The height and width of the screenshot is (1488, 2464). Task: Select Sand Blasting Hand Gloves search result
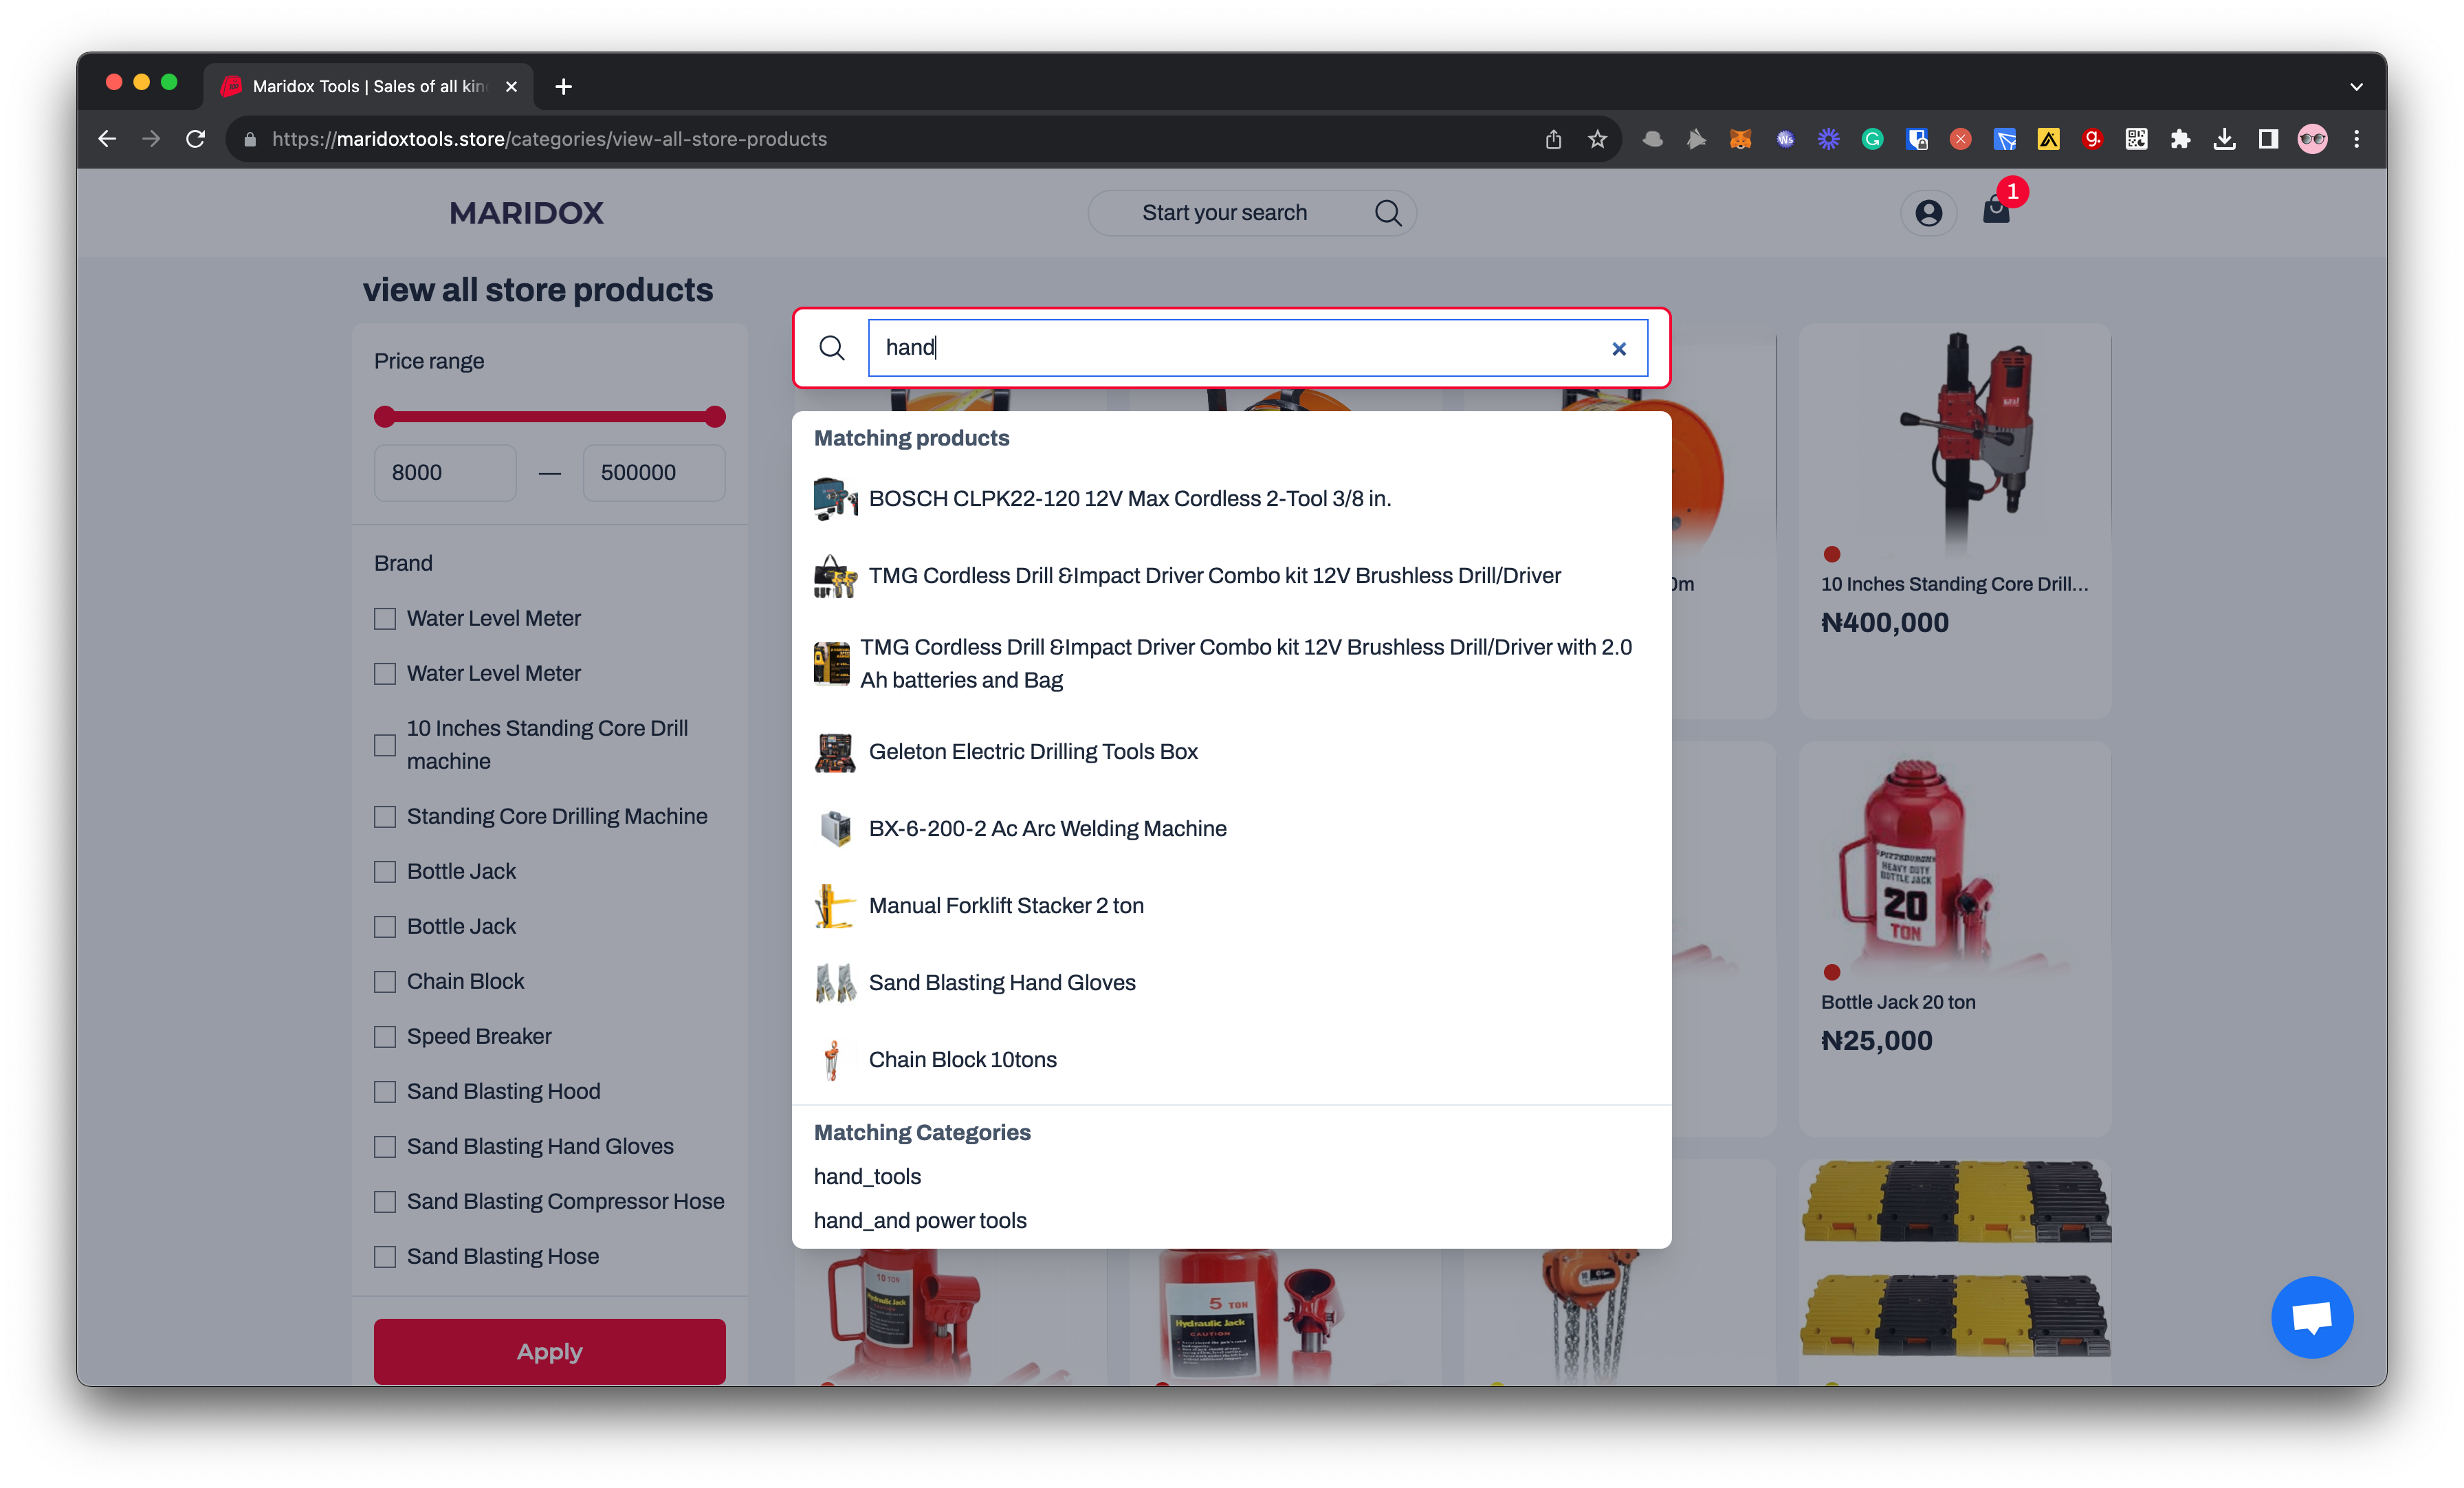(1231, 983)
